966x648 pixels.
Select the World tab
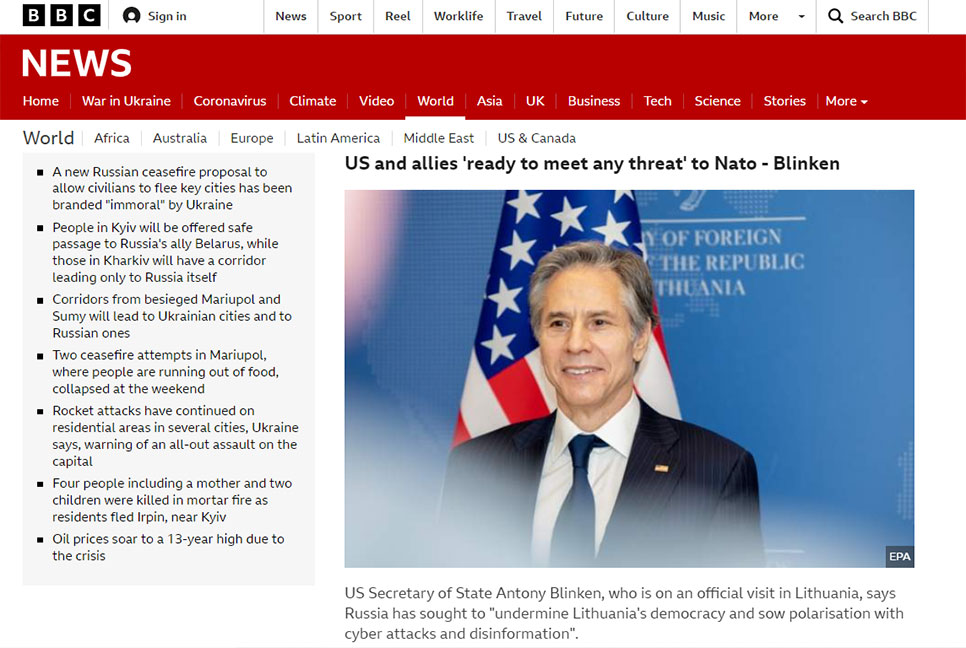pos(436,101)
